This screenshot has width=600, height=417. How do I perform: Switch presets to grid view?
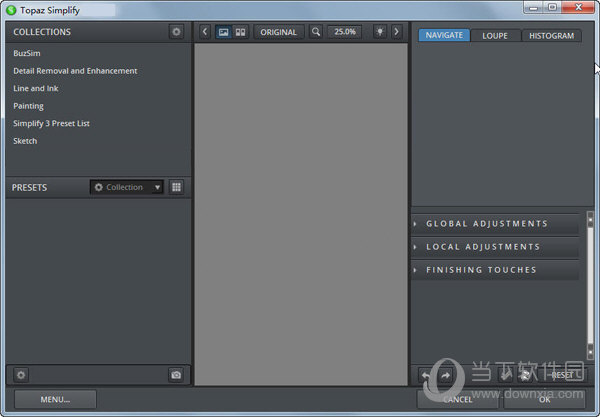(176, 187)
